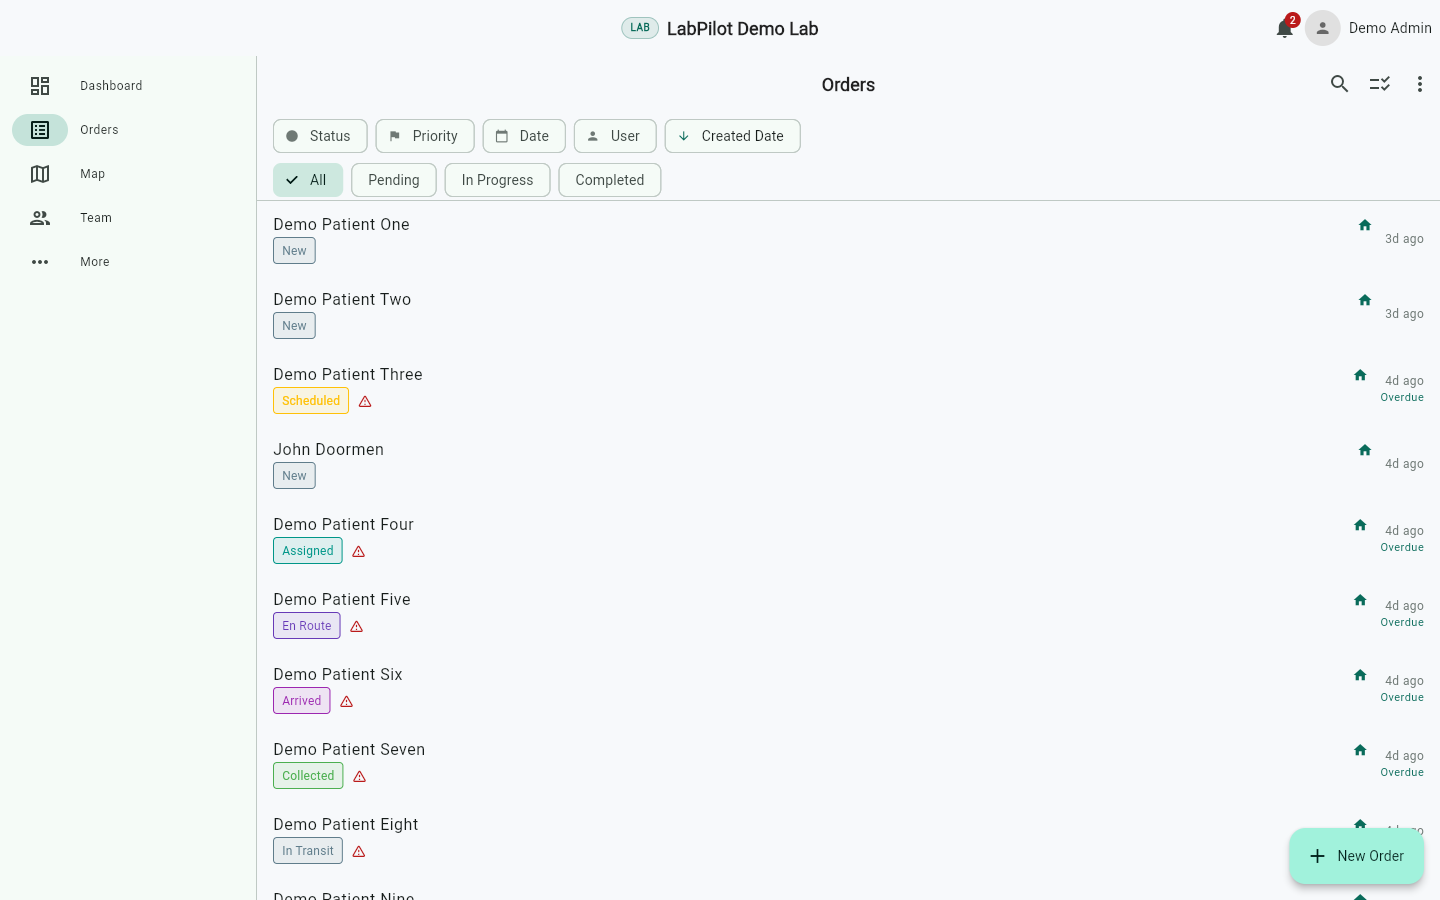Open Demo Patient One order
The width and height of the screenshot is (1440, 900).
848,238
